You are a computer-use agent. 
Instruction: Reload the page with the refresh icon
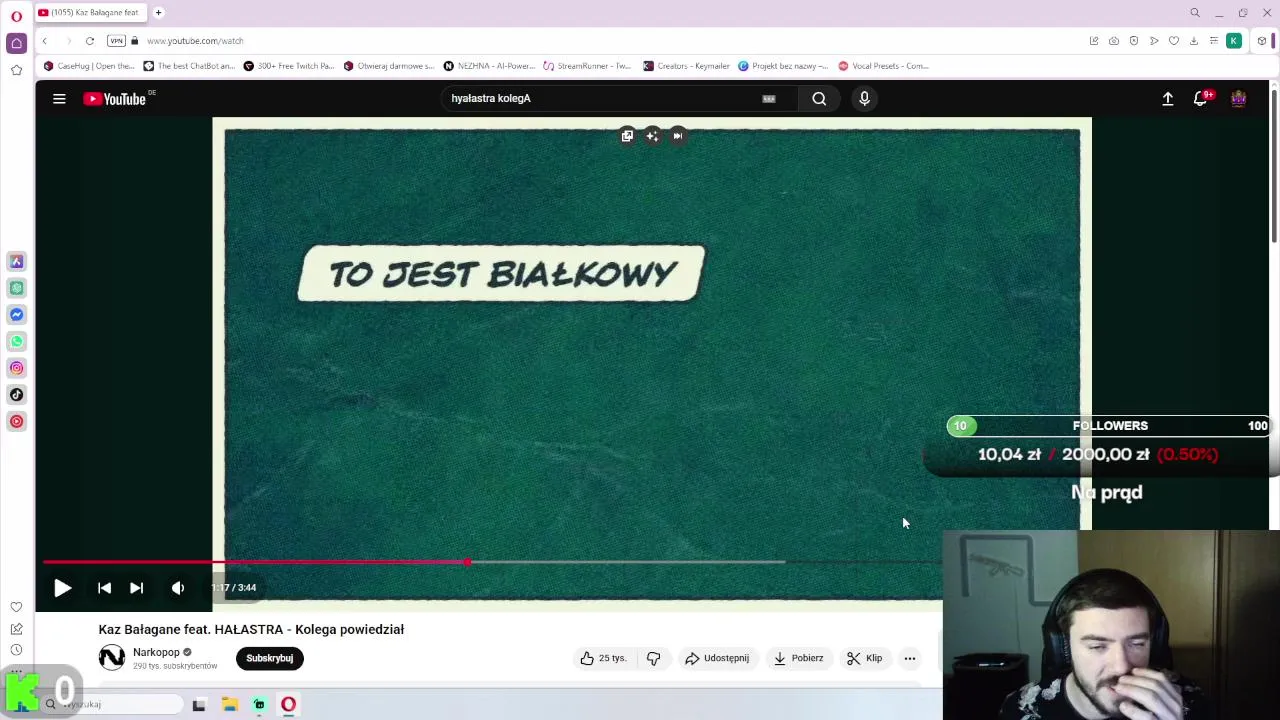90,41
